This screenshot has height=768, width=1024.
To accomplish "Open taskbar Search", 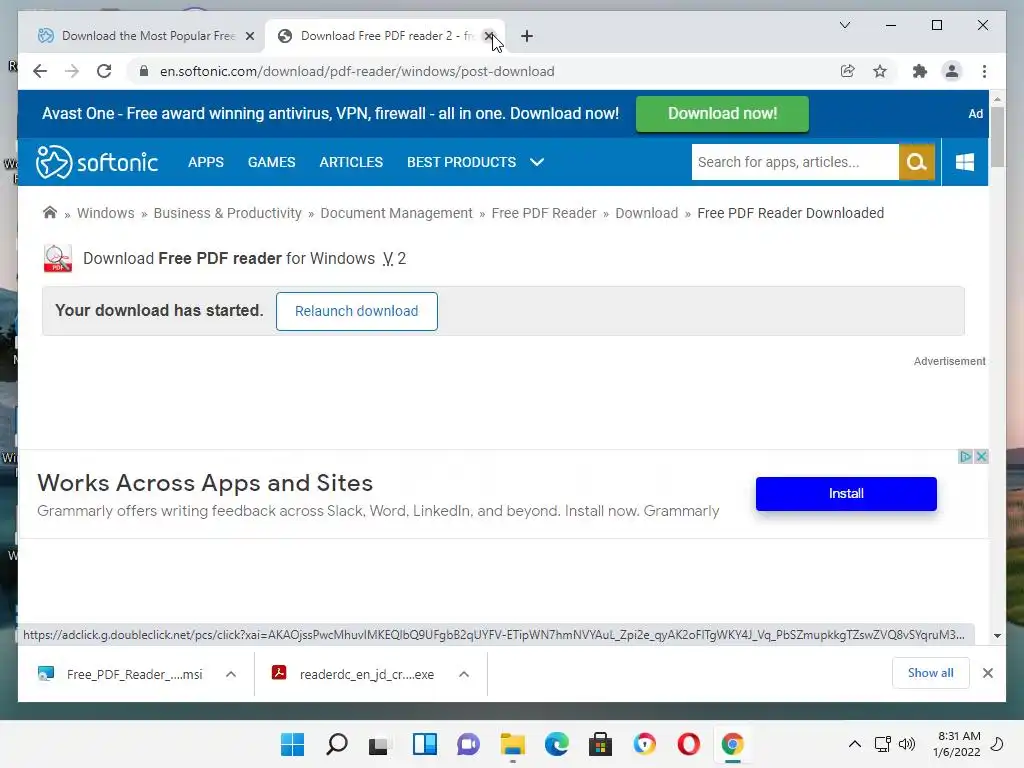I will point(336,744).
